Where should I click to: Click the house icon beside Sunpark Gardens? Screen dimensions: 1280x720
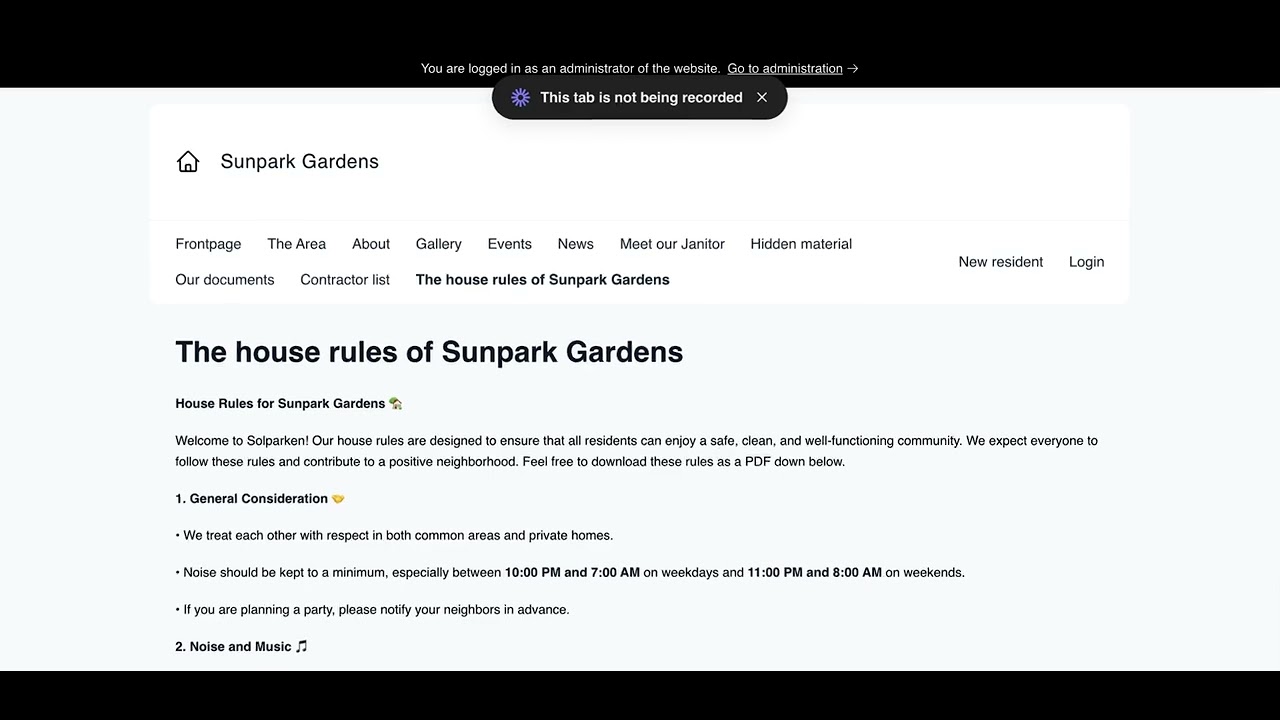click(x=188, y=162)
